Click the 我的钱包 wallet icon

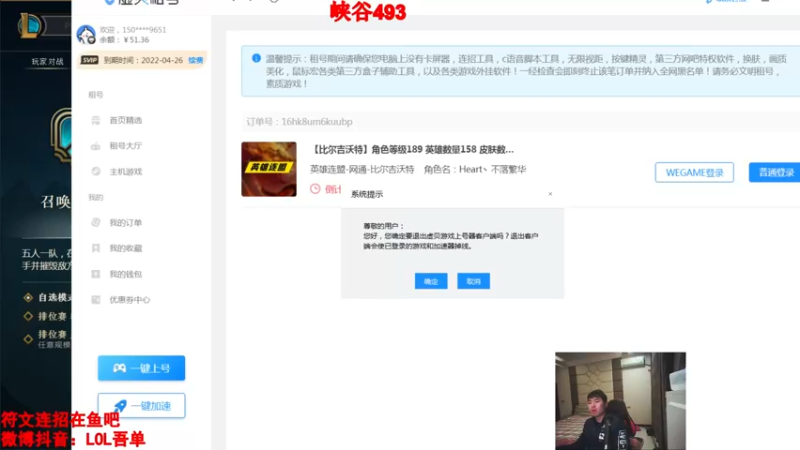[x=95, y=274]
